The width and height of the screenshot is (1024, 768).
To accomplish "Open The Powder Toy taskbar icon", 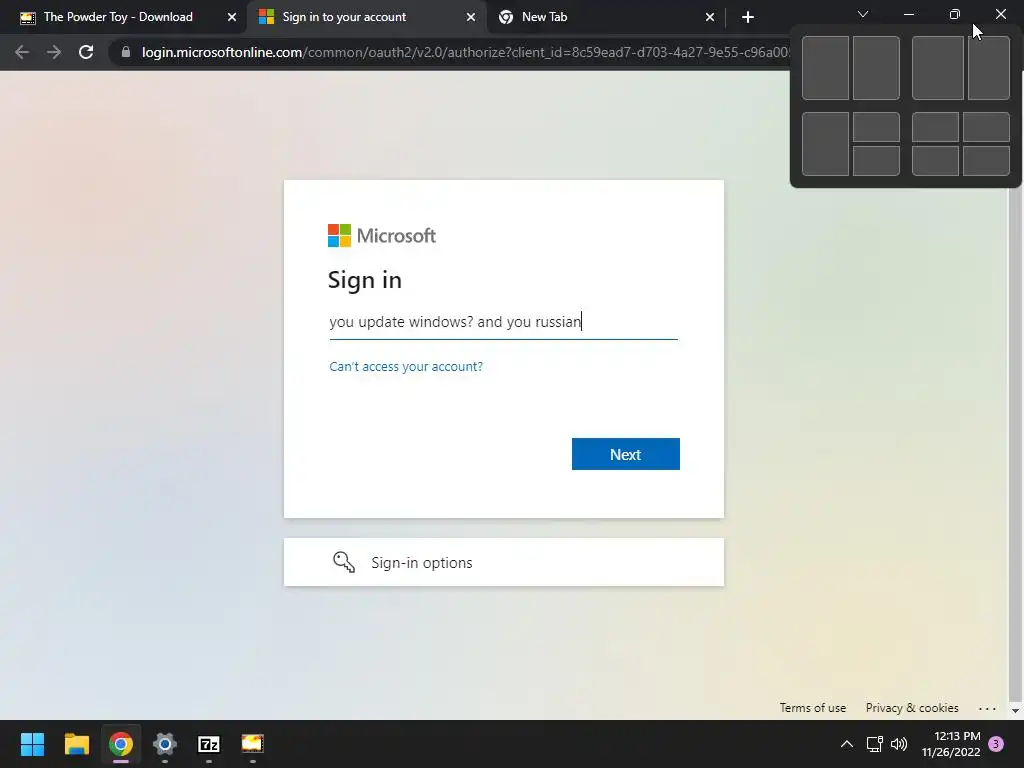I will click(x=252, y=744).
